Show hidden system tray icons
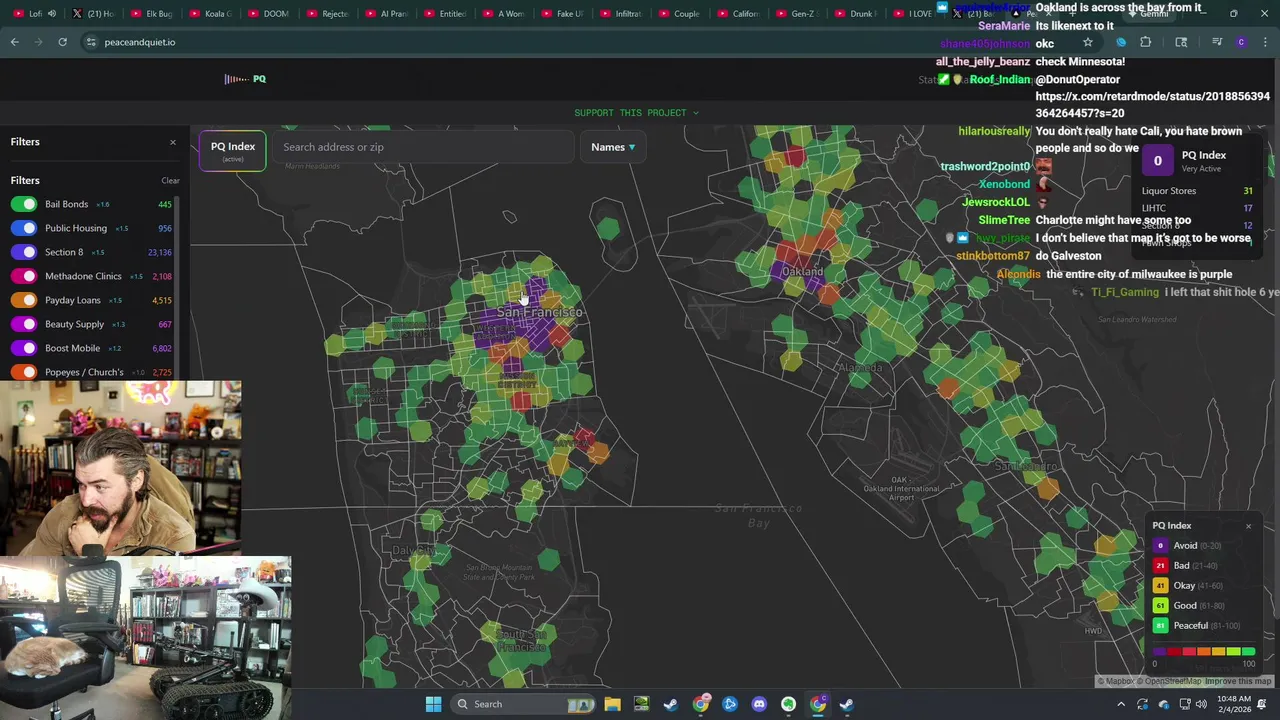 point(1121,704)
